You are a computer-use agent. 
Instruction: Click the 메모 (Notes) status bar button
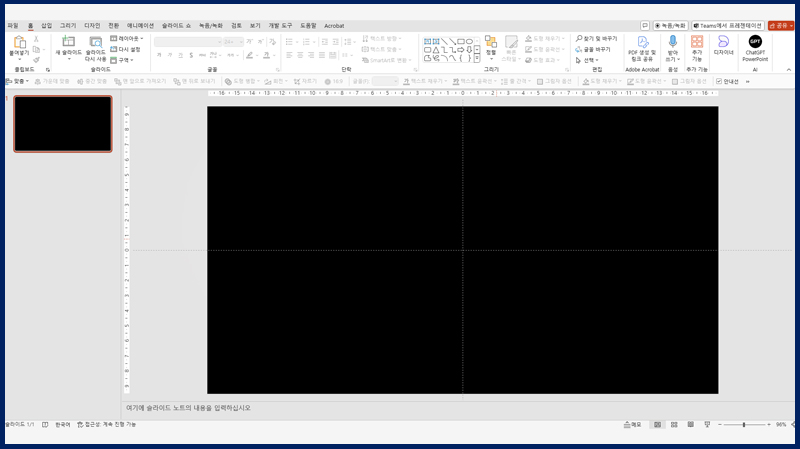(x=632, y=425)
